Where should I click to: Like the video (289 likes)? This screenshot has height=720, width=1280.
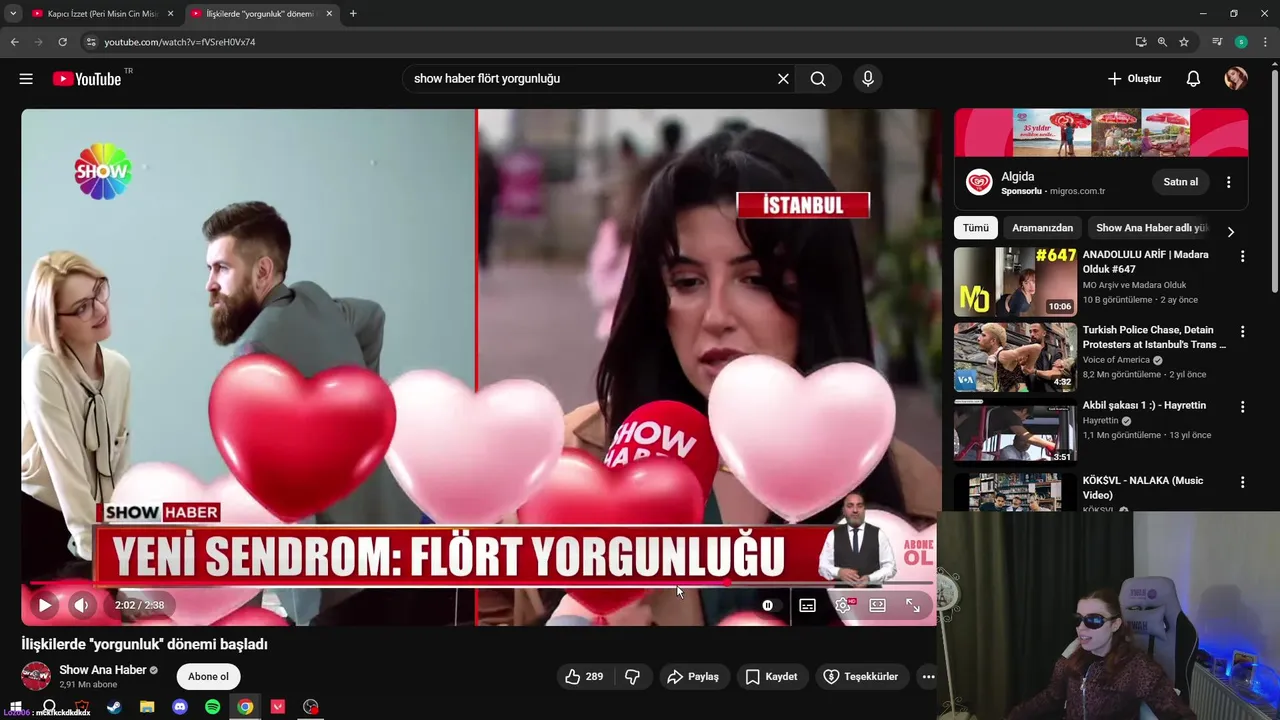pyautogui.click(x=584, y=677)
